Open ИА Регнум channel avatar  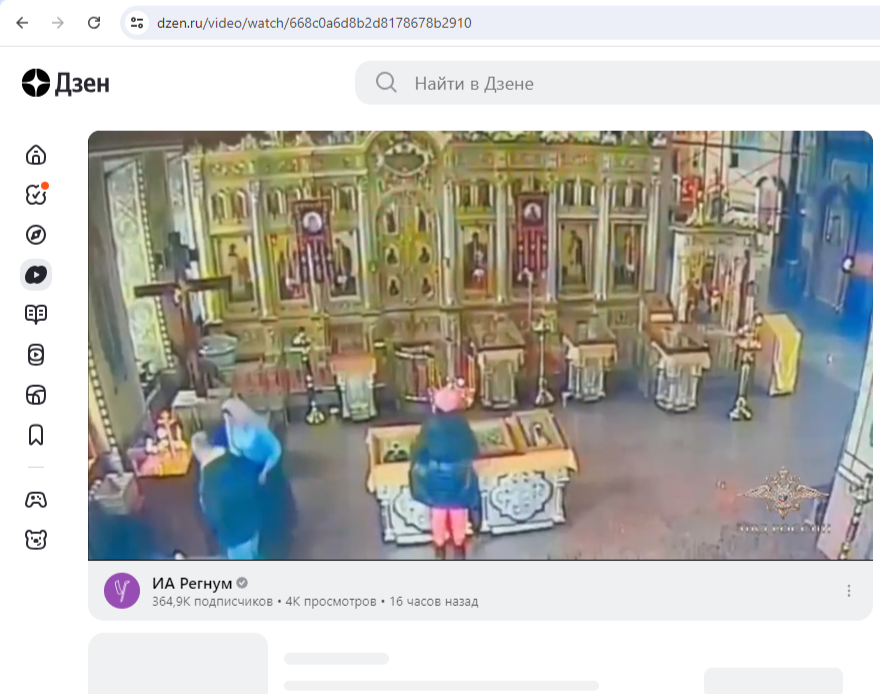[122, 591]
